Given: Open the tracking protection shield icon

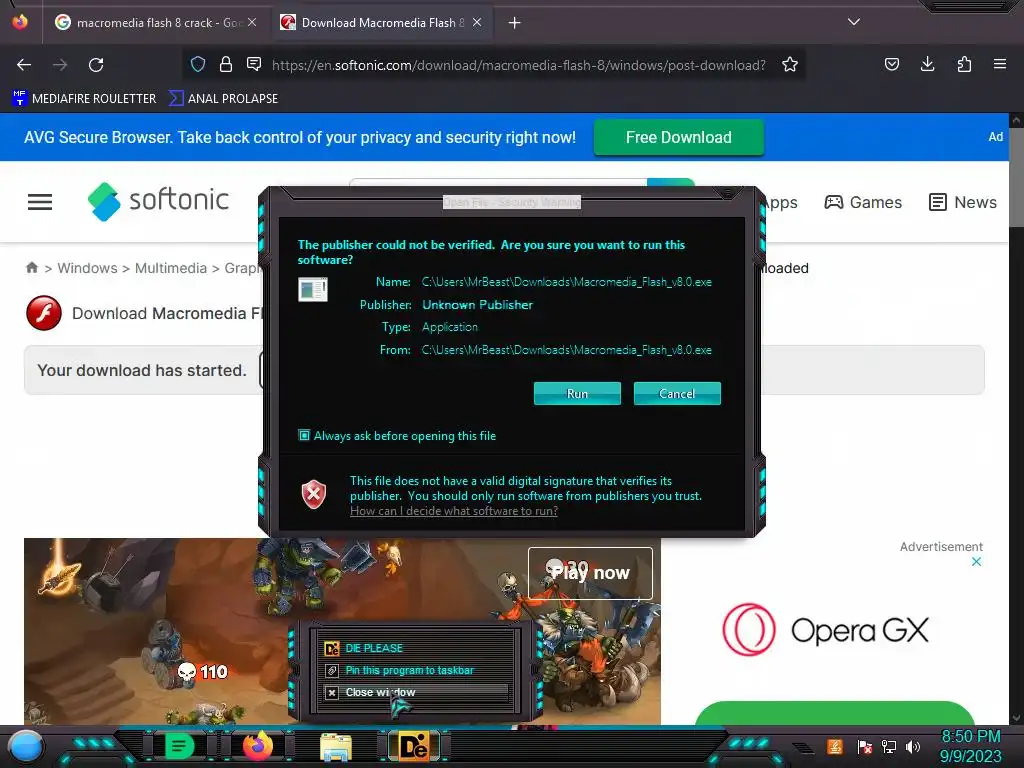Looking at the screenshot, I should 198,64.
